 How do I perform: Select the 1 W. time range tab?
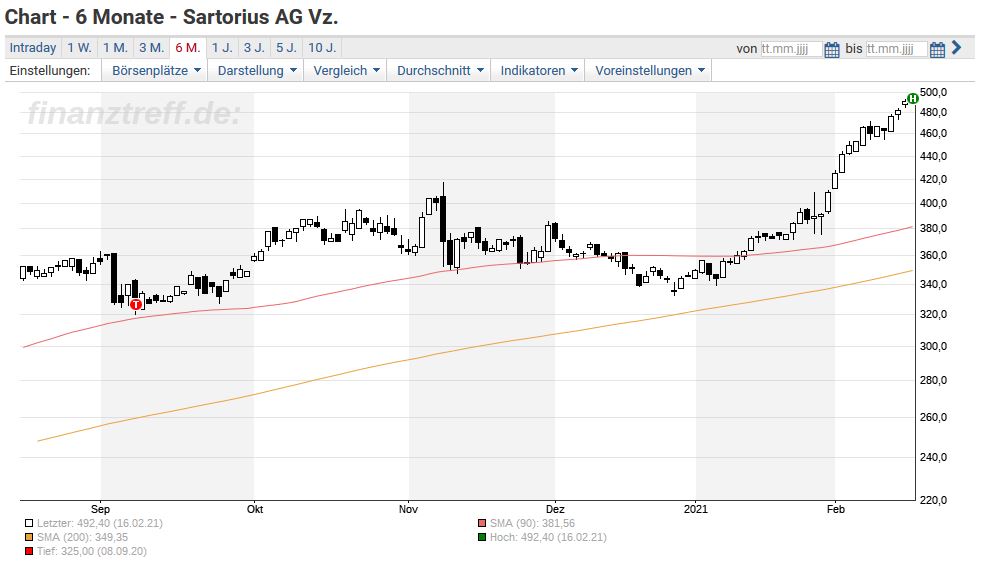point(80,48)
